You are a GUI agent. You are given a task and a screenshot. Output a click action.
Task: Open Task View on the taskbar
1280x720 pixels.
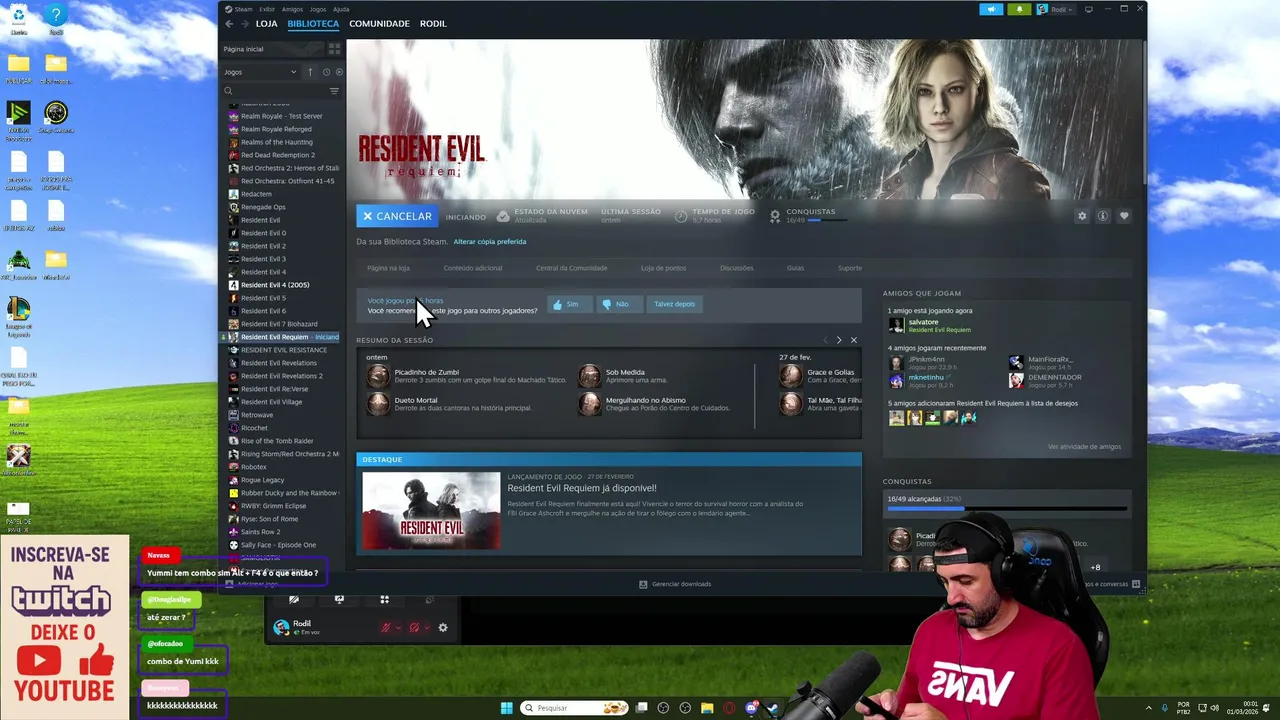(x=642, y=708)
